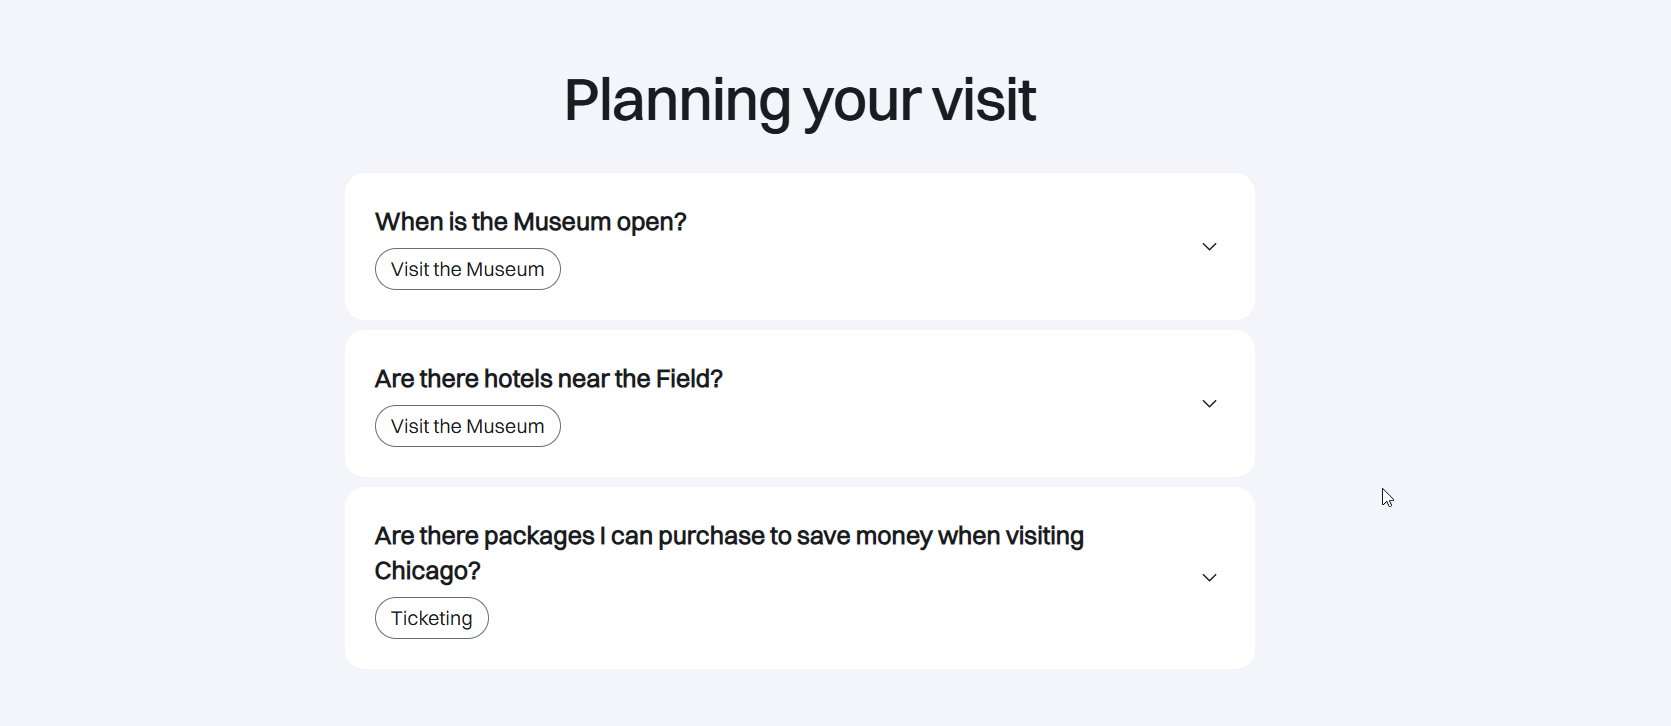Click "Visit the Museum" tag under hotels question
This screenshot has width=1671, height=726.
467,427
